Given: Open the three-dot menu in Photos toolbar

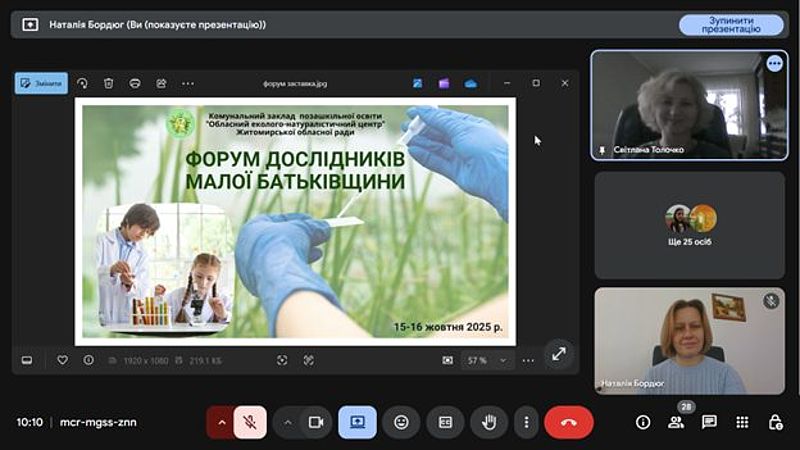Looking at the screenshot, I should point(187,83).
